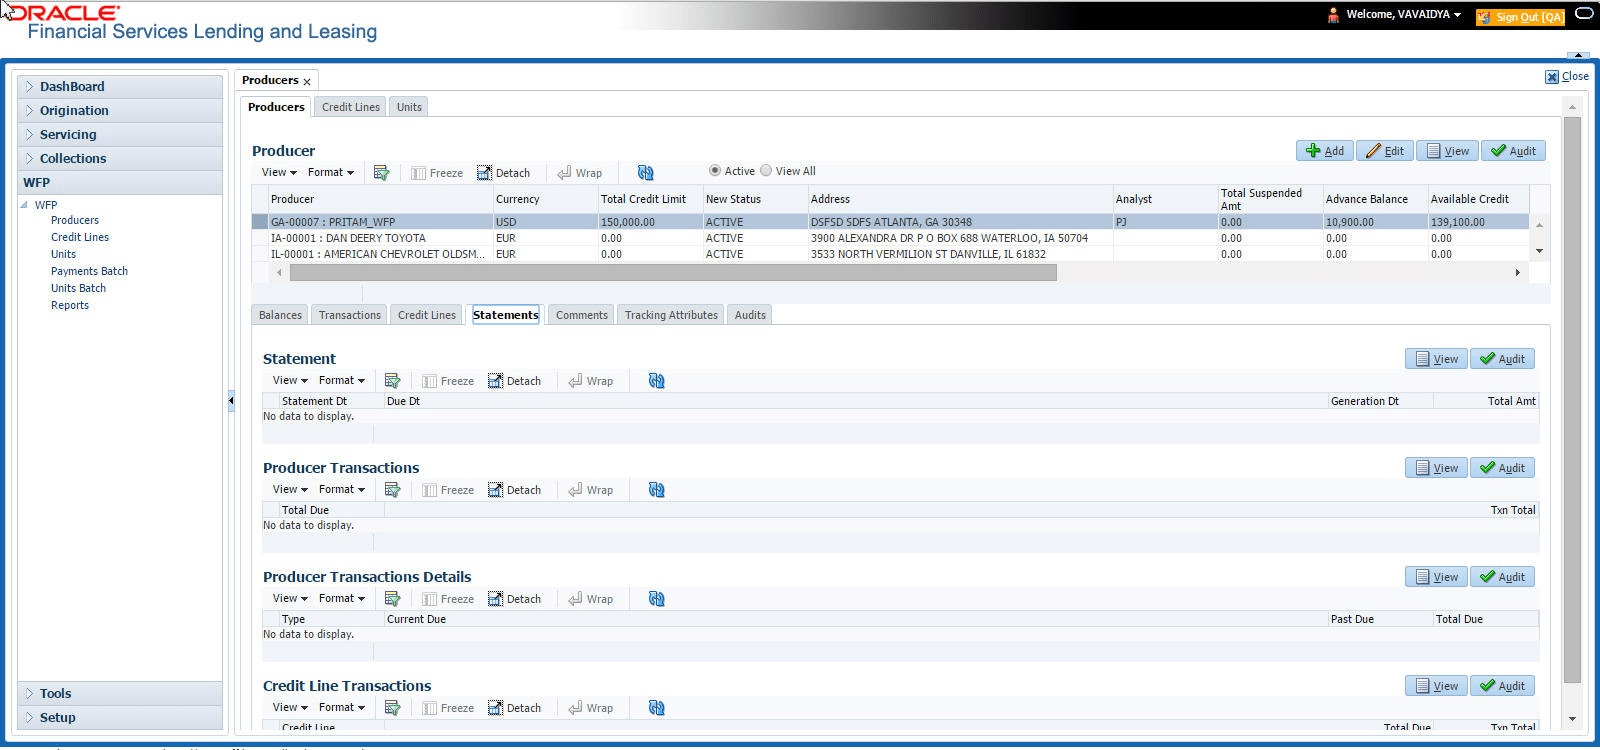This screenshot has height=750, width=1600.
Task: Expand the Setup menu
Action: (x=120, y=718)
